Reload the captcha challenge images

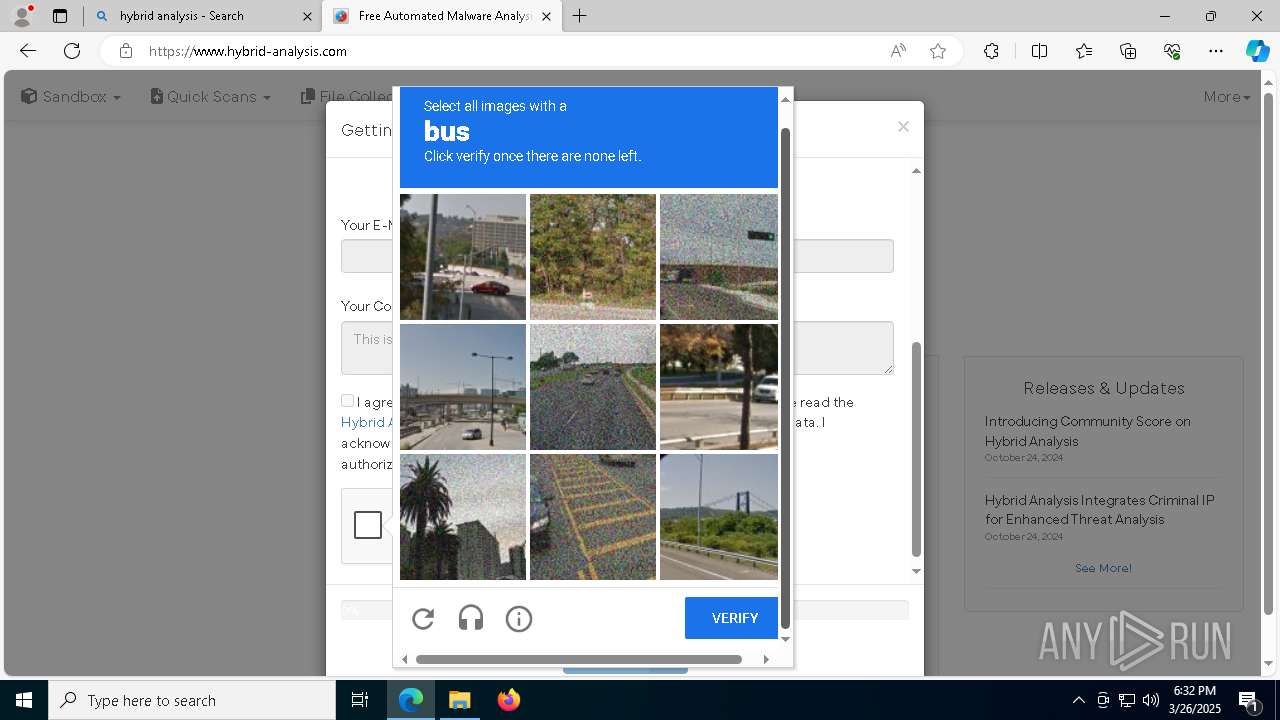click(423, 619)
